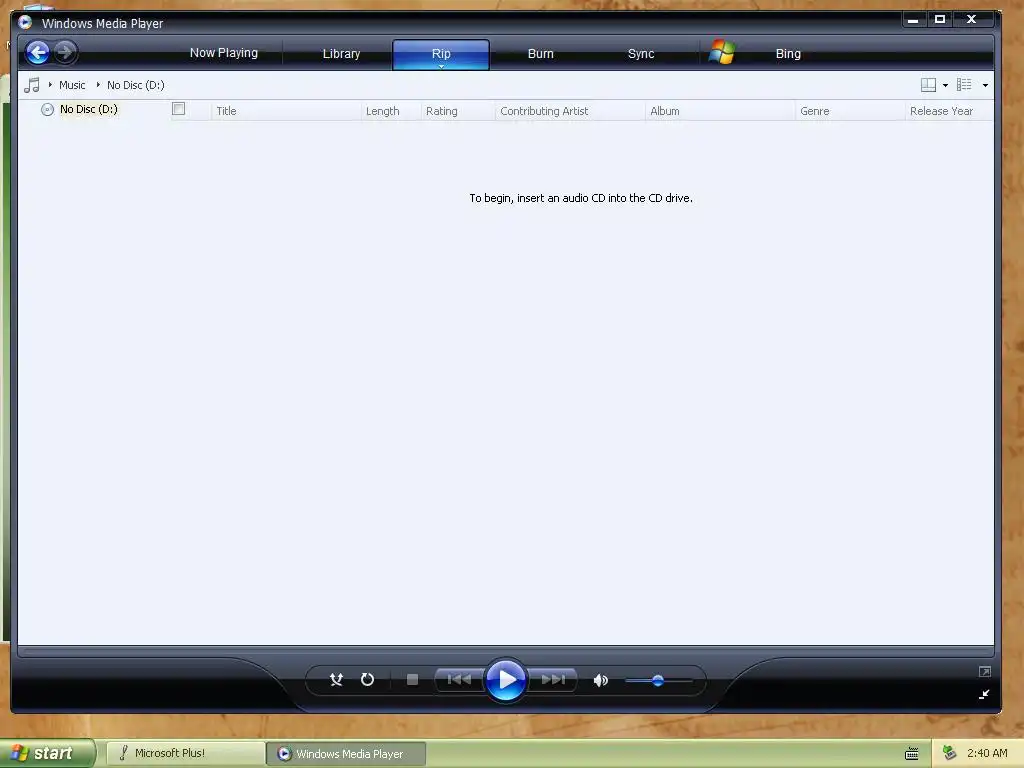
Task: Select No Disc (D:) in the sidebar
Action: (x=89, y=109)
